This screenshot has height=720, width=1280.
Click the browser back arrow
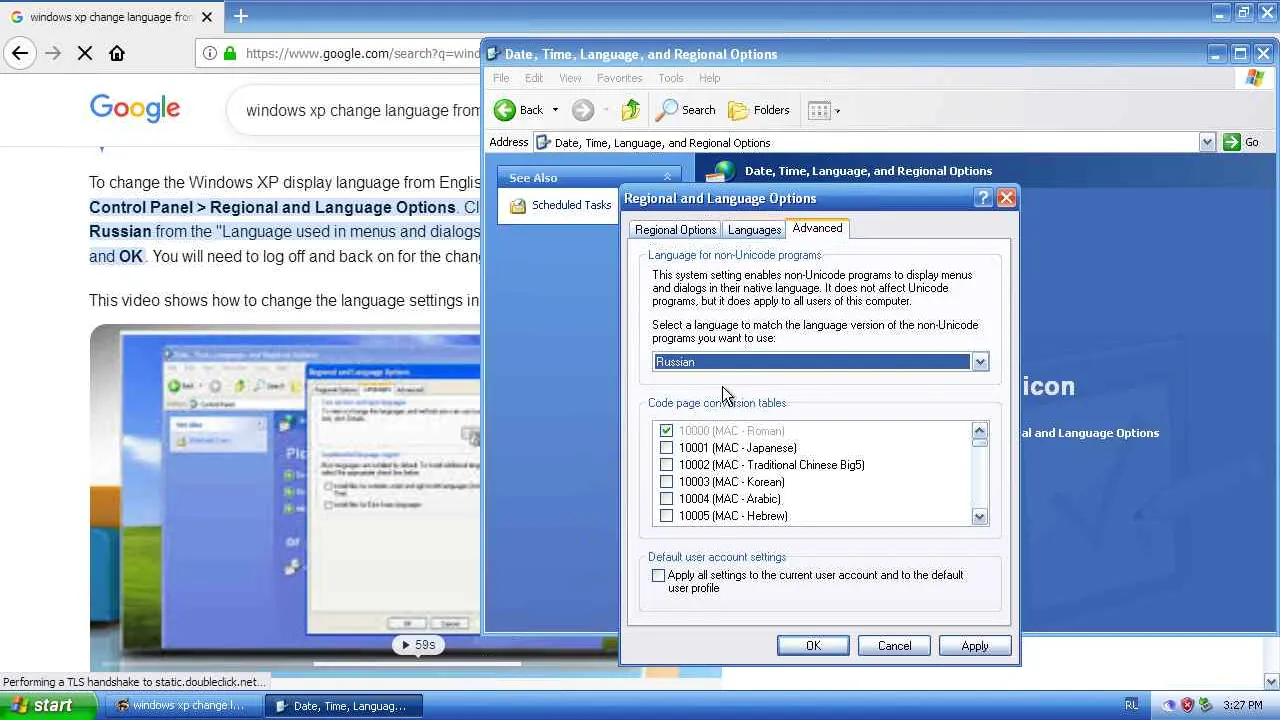(20, 53)
